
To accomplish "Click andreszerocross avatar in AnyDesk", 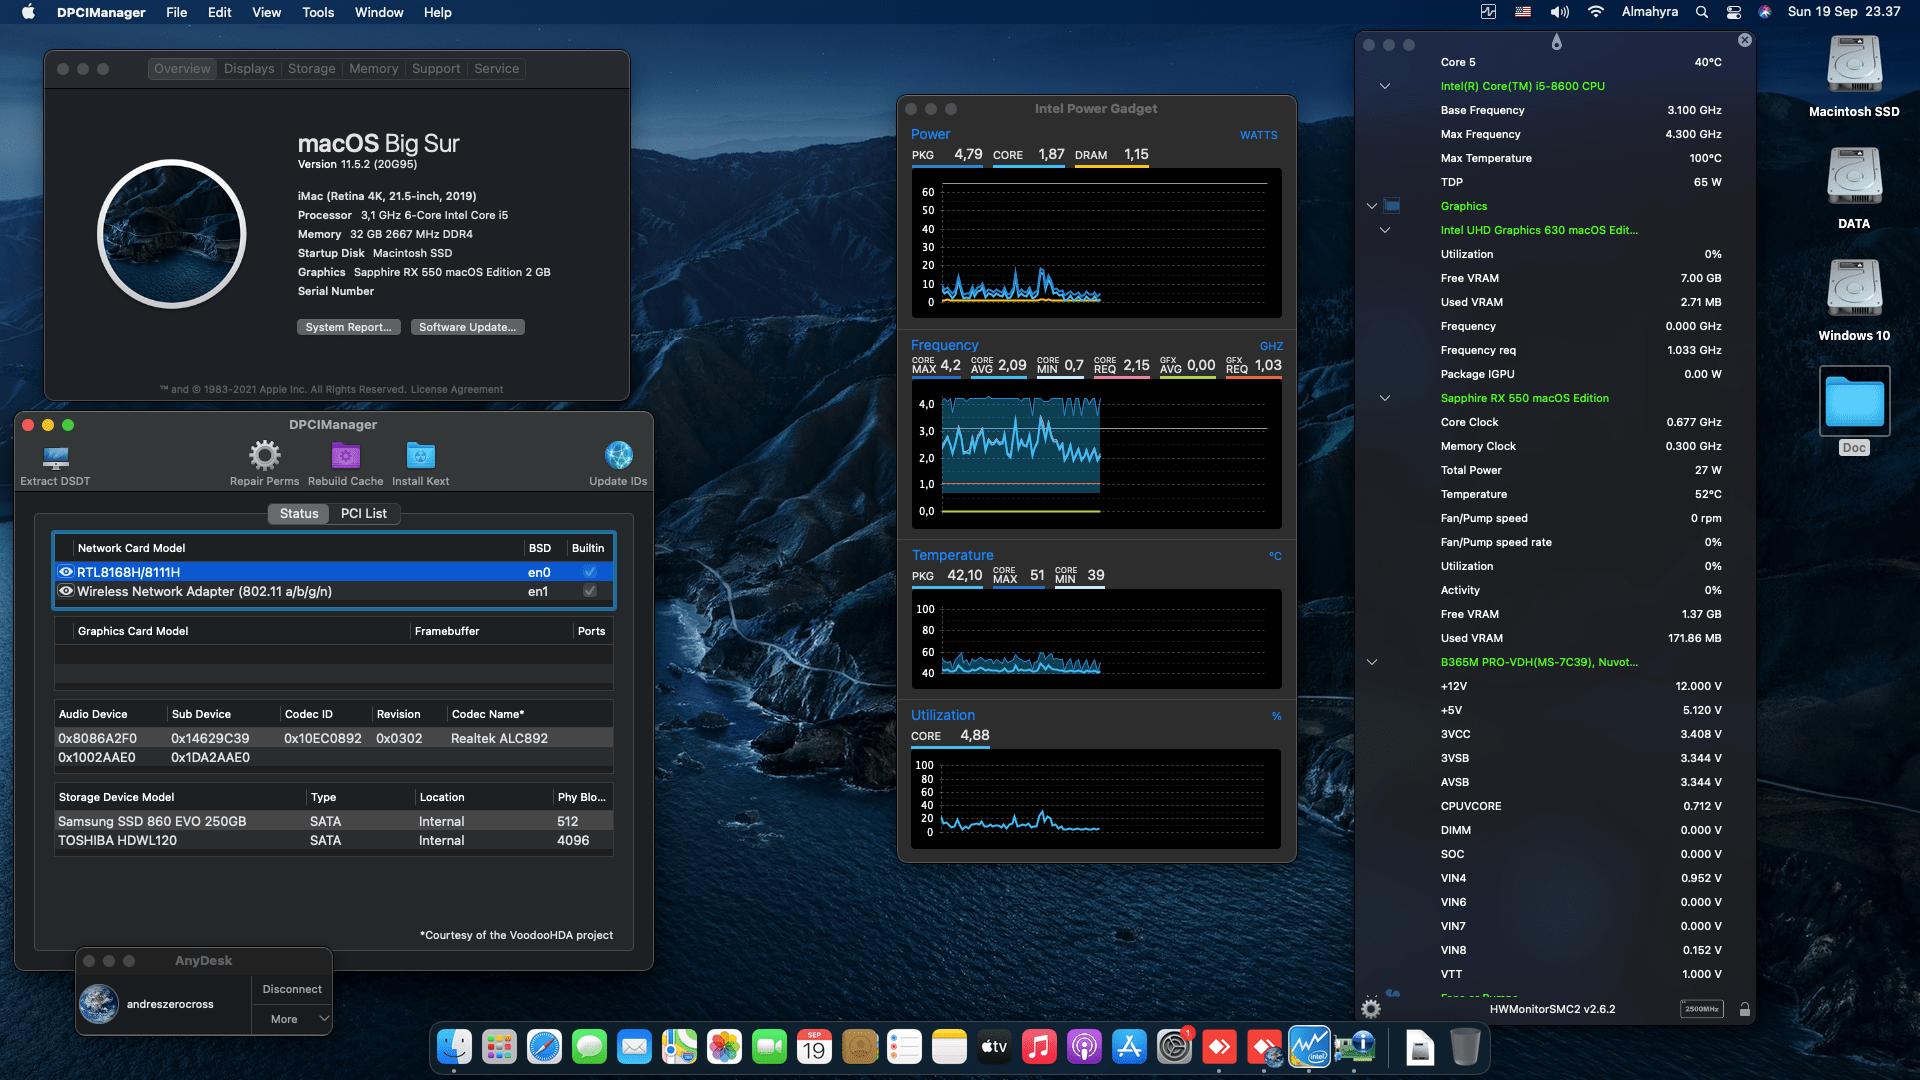I will [x=99, y=1004].
